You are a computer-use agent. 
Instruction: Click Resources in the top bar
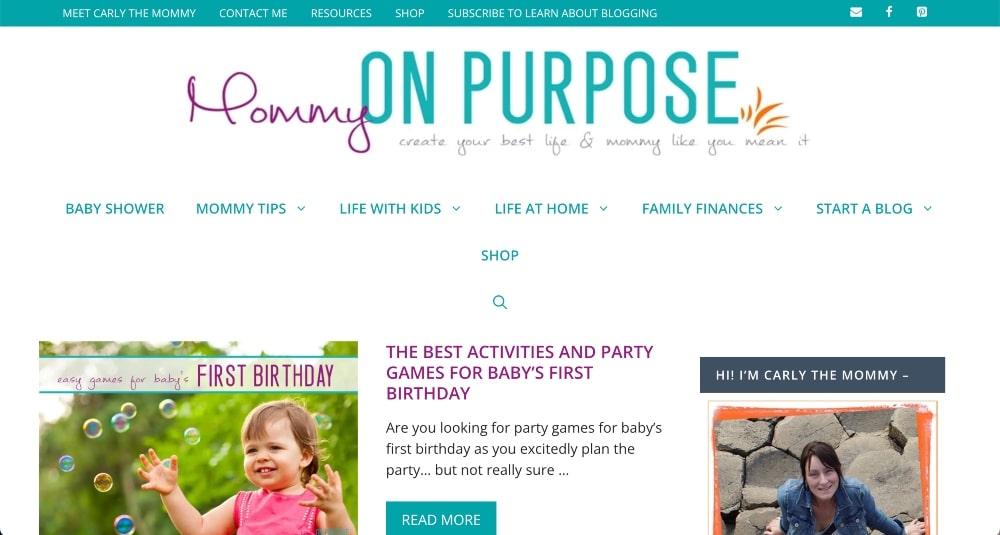pyautogui.click(x=341, y=13)
